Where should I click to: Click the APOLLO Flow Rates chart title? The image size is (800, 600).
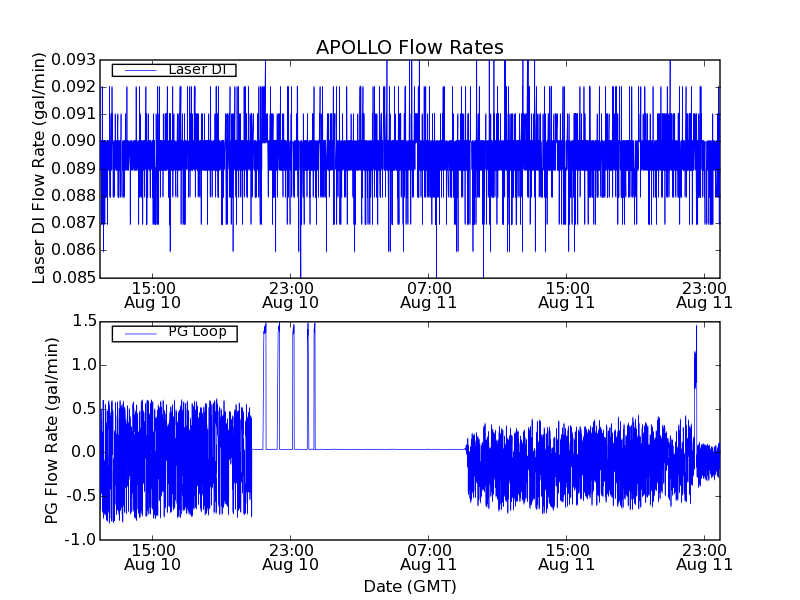click(409, 47)
